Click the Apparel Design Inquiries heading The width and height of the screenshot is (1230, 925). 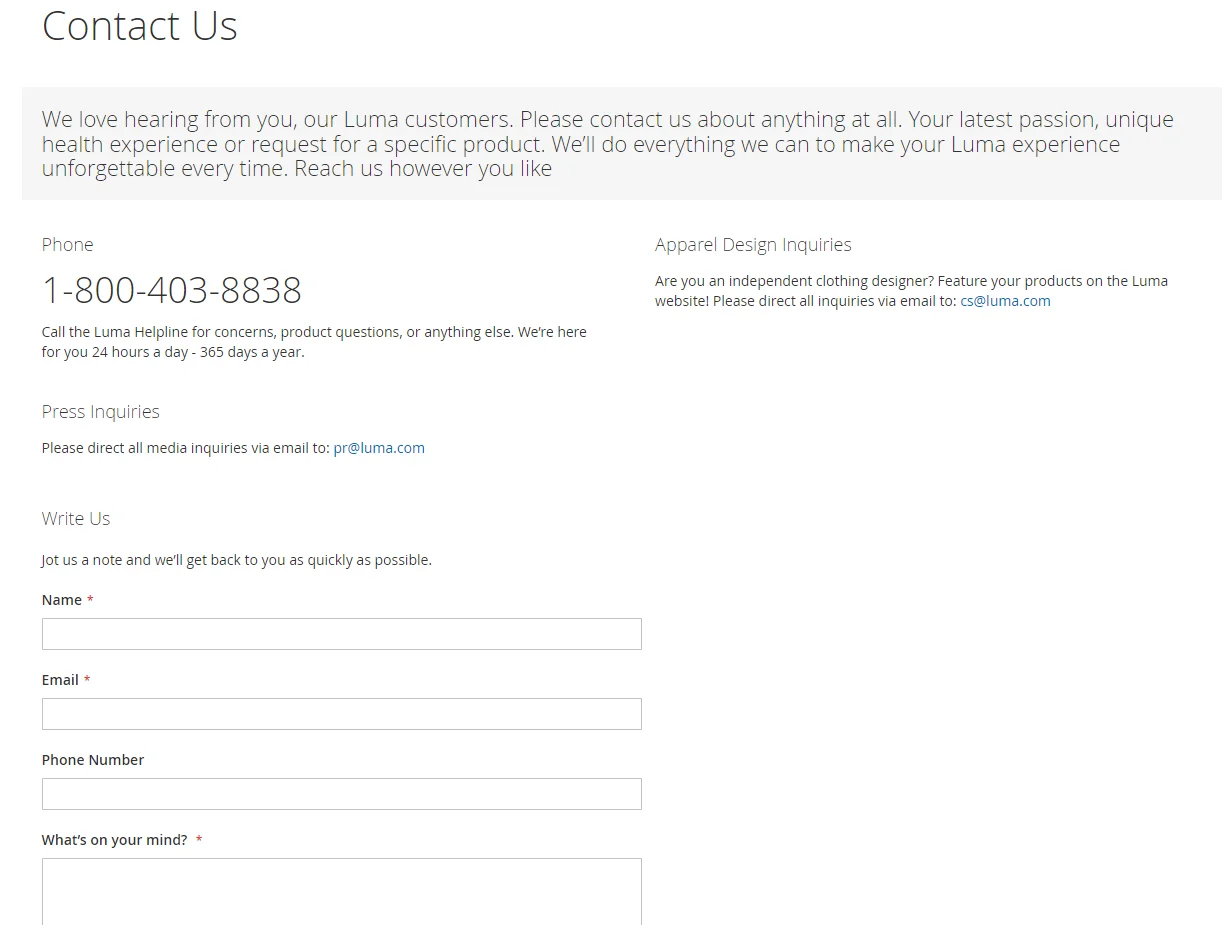[753, 245]
